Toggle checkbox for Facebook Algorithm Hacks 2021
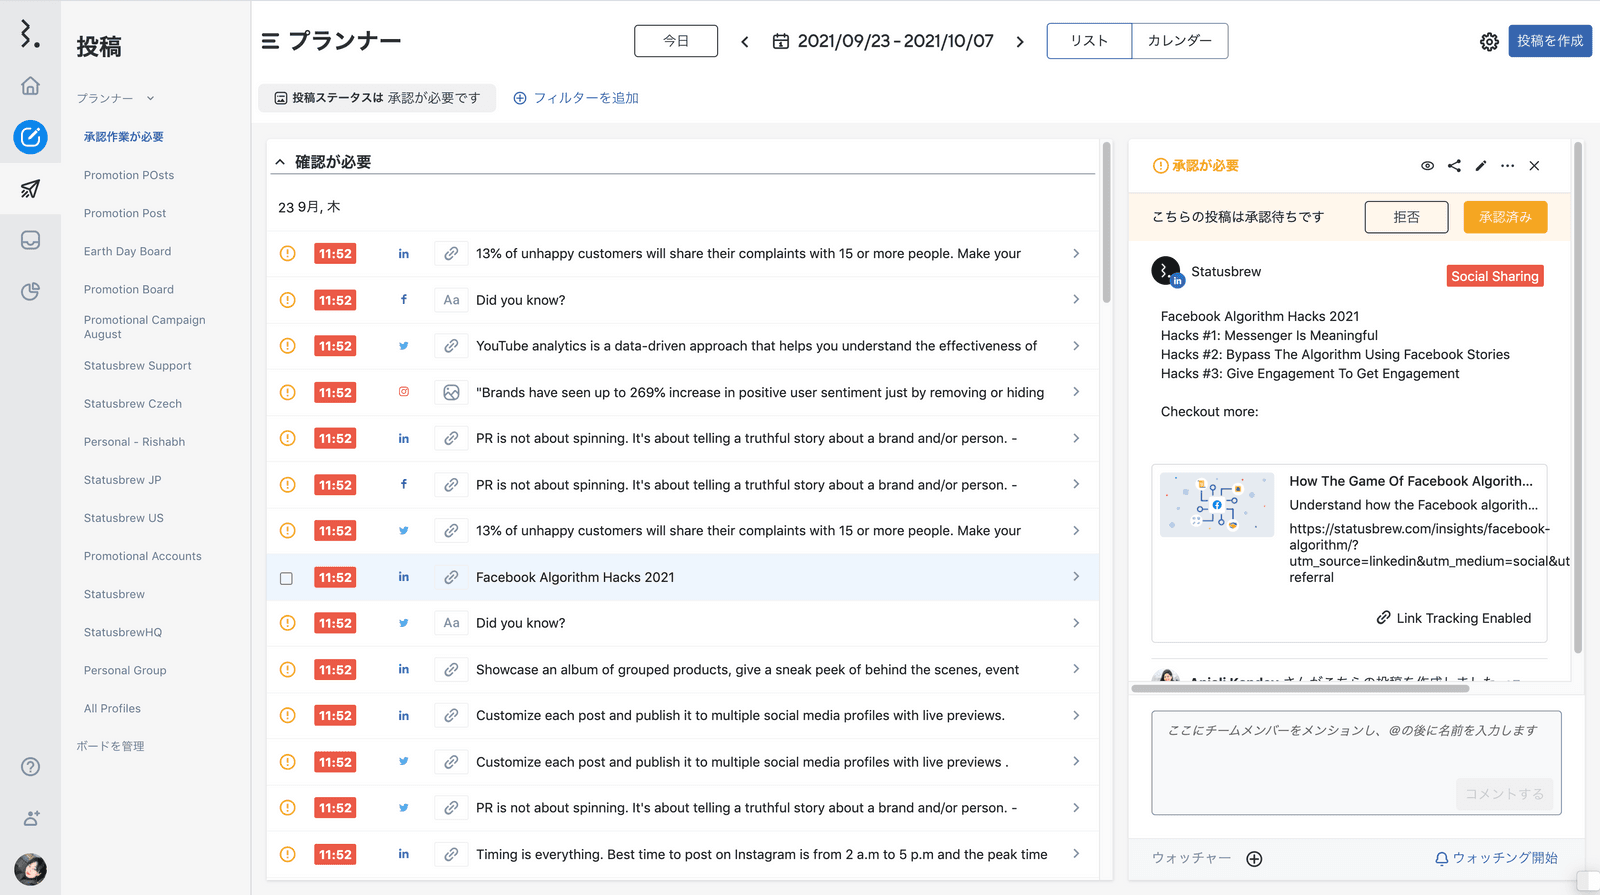This screenshot has width=1600, height=895. pos(287,578)
